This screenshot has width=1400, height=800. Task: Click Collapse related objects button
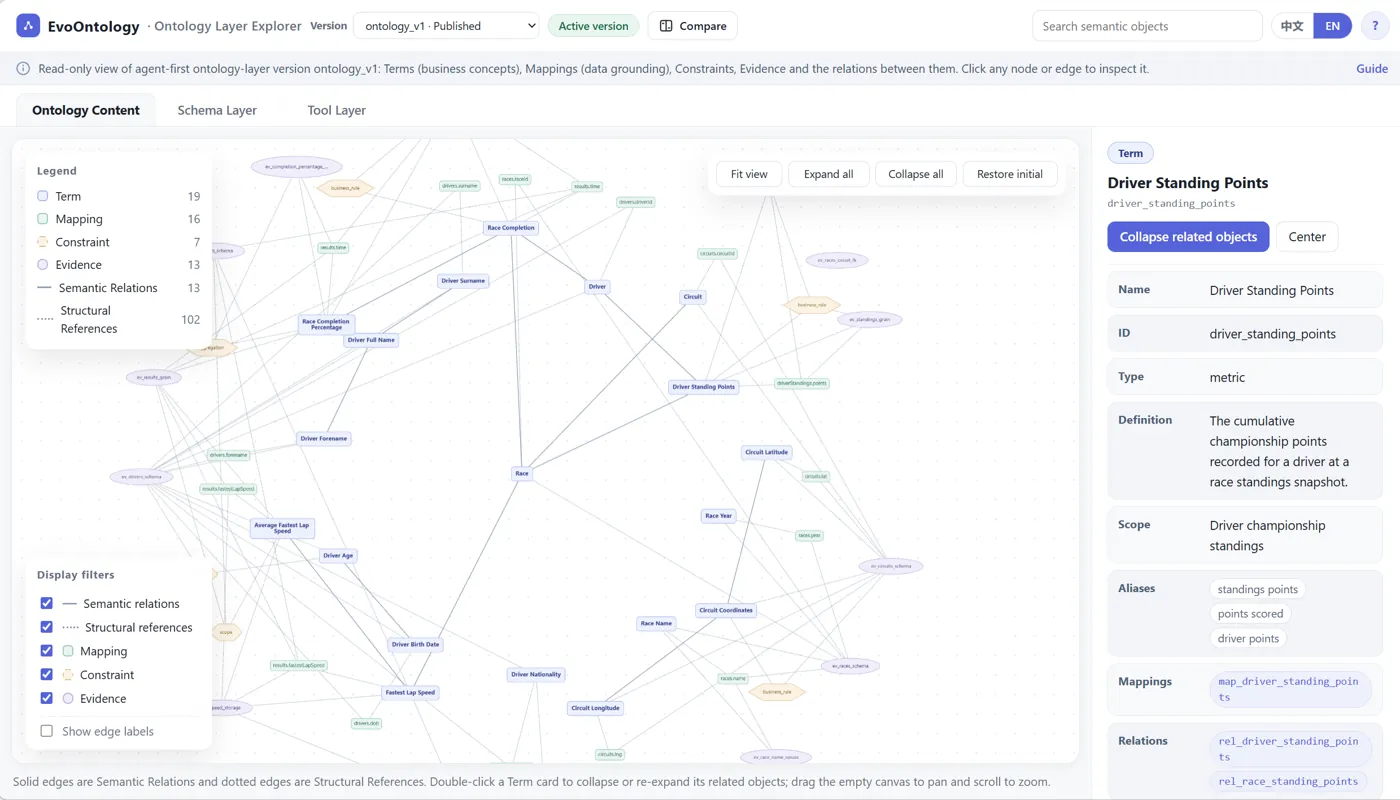point(1188,237)
